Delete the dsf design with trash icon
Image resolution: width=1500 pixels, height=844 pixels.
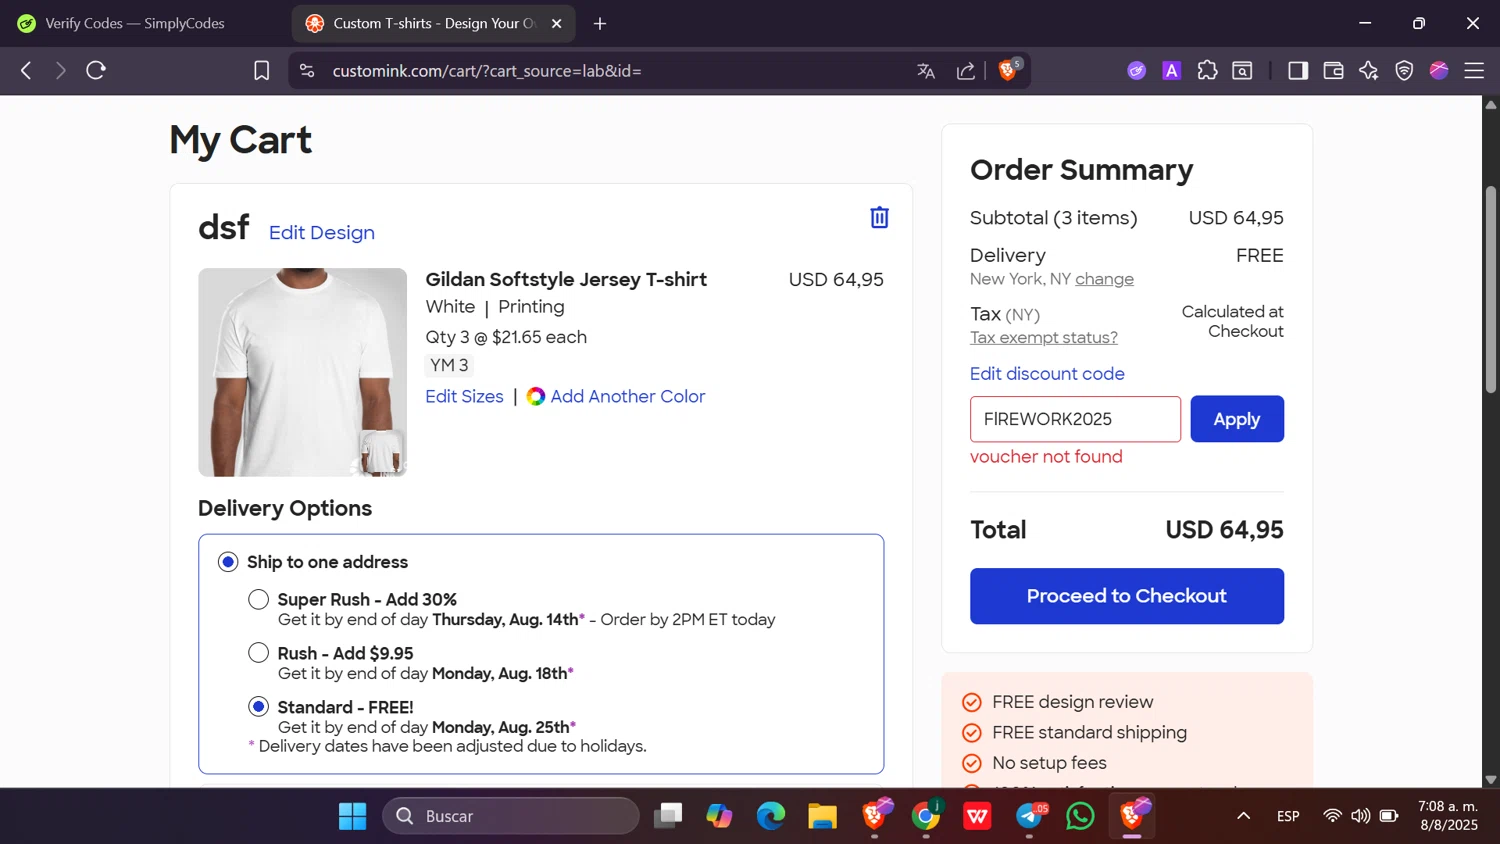tap(879, 217)
